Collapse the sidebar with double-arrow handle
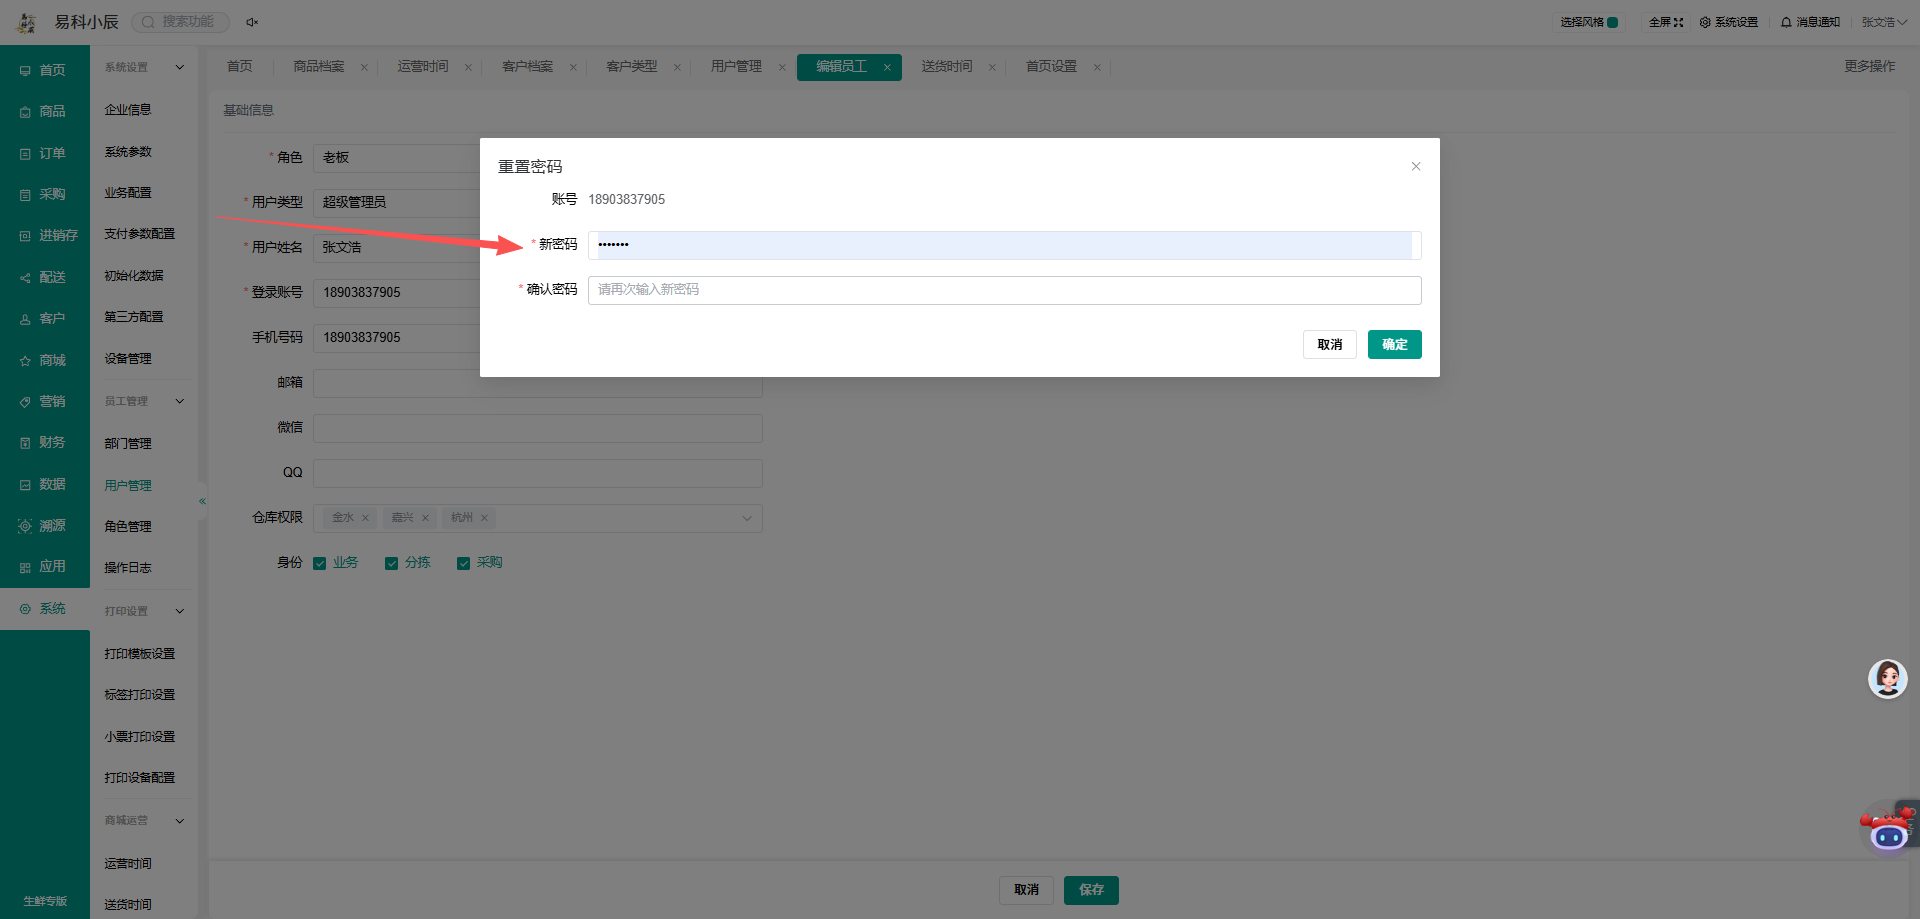 point(202,501)
